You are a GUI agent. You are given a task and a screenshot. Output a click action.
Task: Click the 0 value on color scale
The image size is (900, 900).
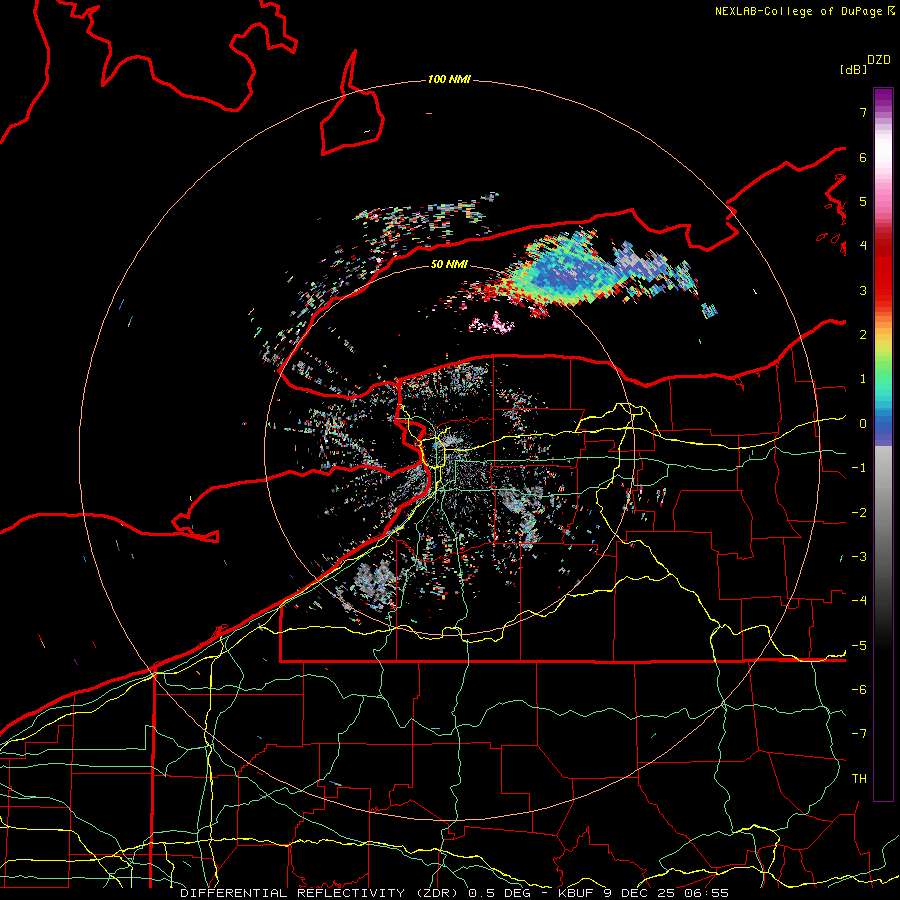click(x=863, y=424)
